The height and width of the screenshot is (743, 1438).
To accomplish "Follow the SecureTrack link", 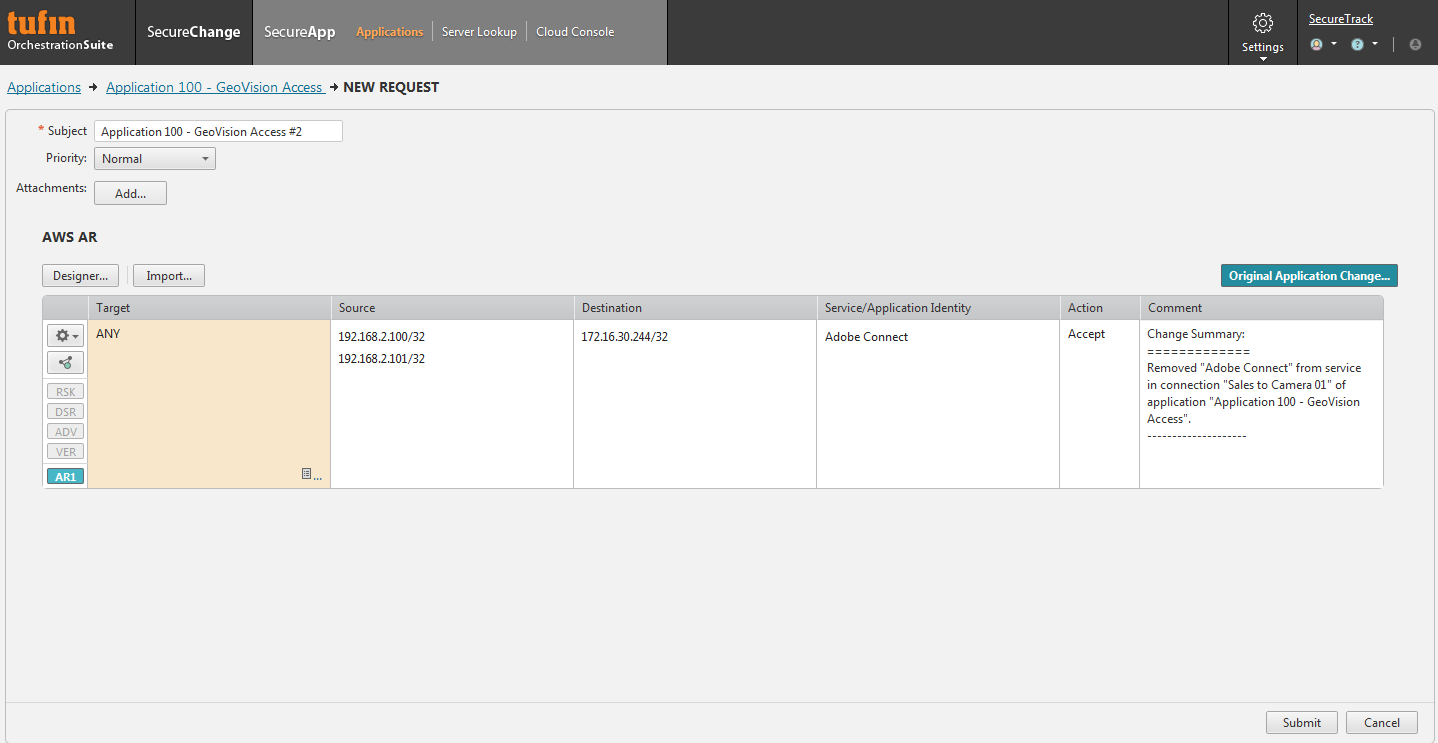I will click(1340, 19).
